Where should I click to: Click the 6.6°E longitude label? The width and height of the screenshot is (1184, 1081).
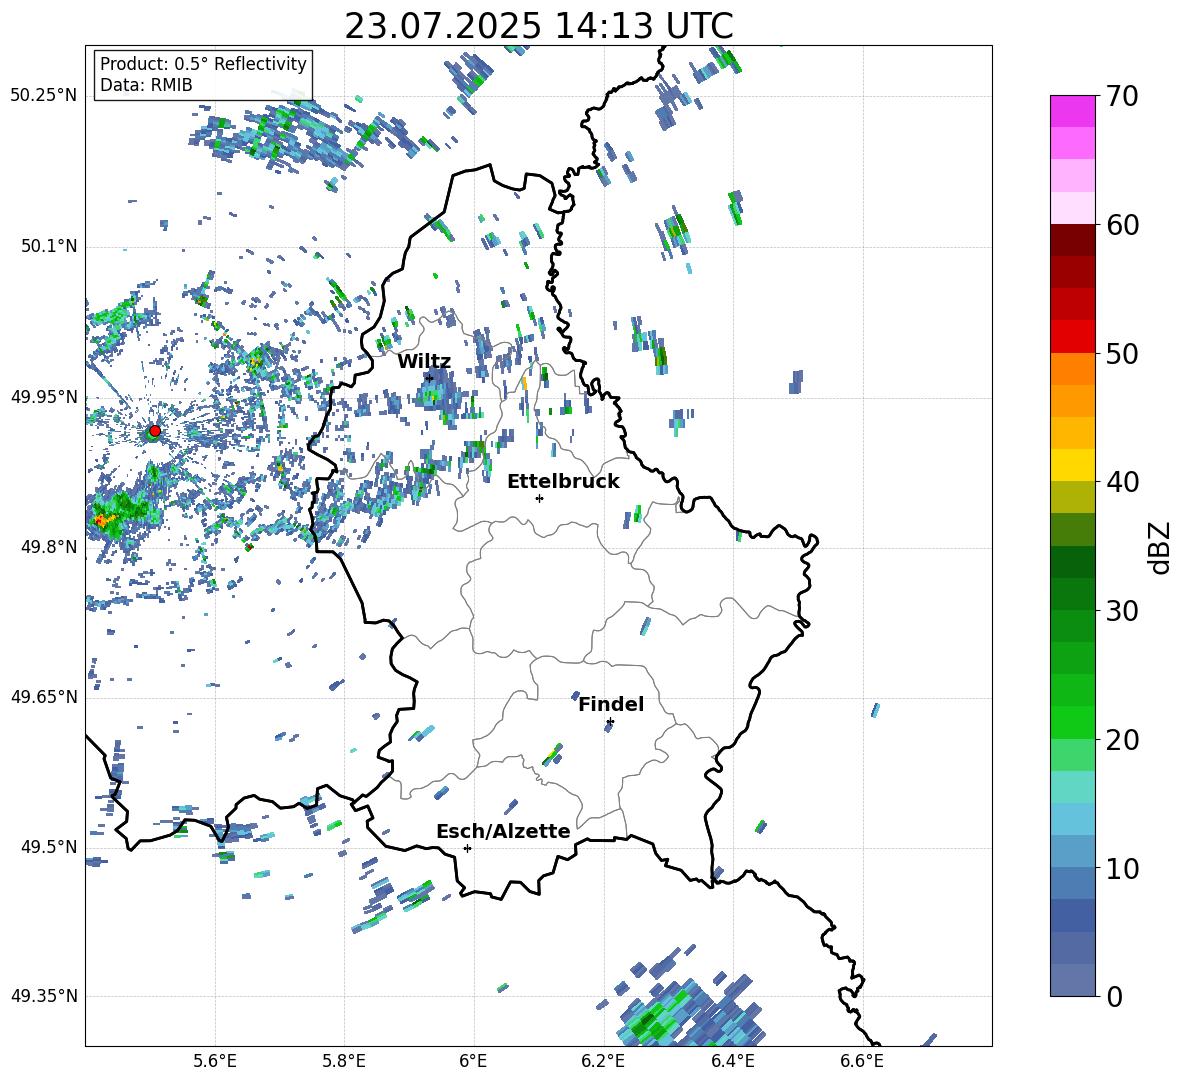(862, 1061)
